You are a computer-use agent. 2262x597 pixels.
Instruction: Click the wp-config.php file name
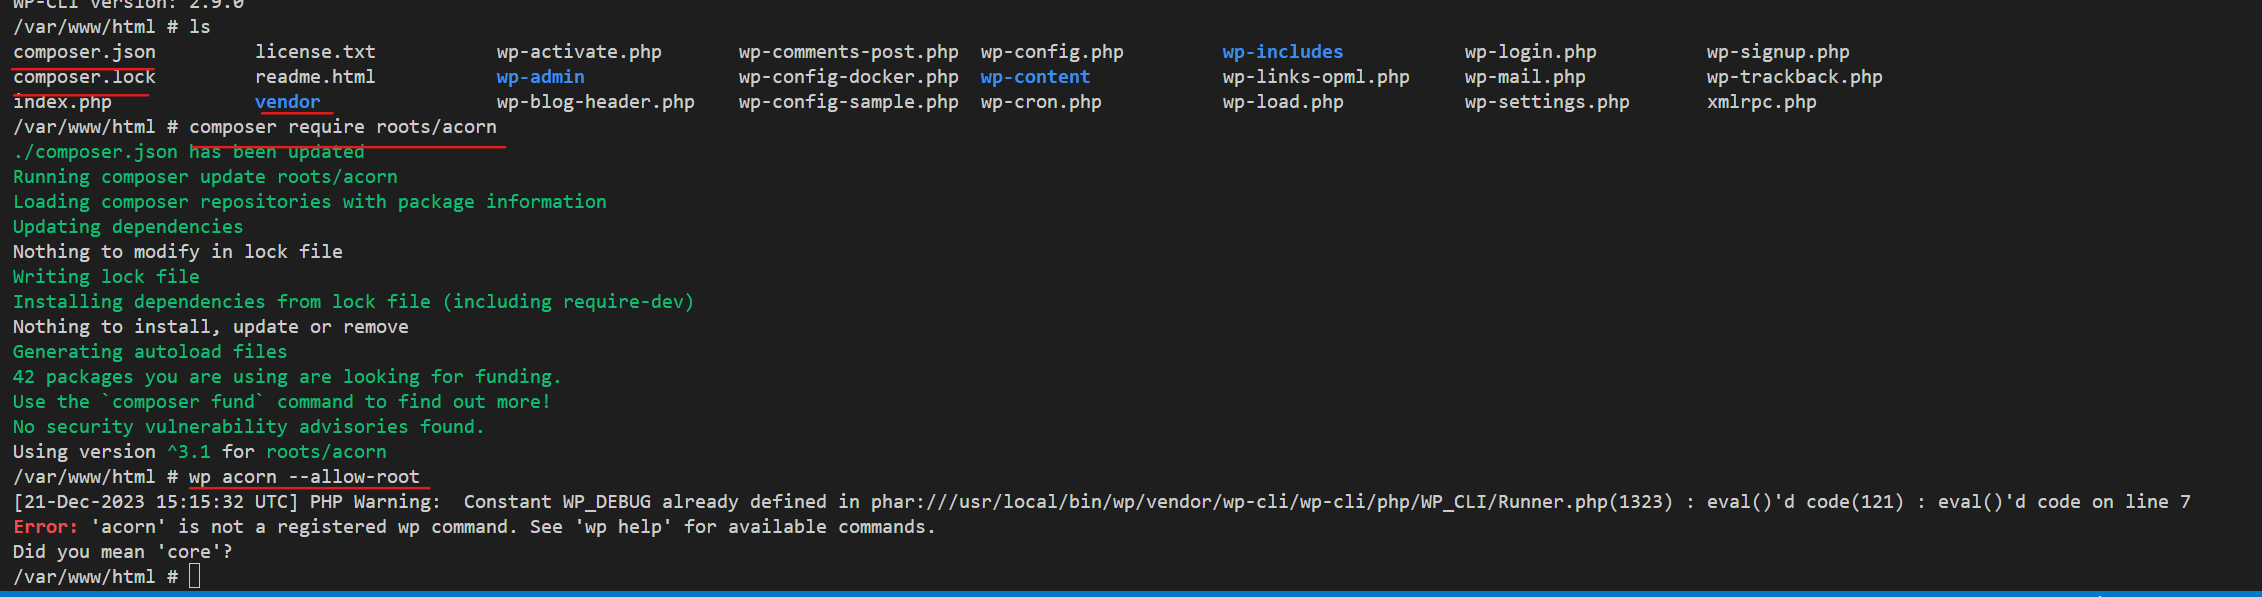1052,52
